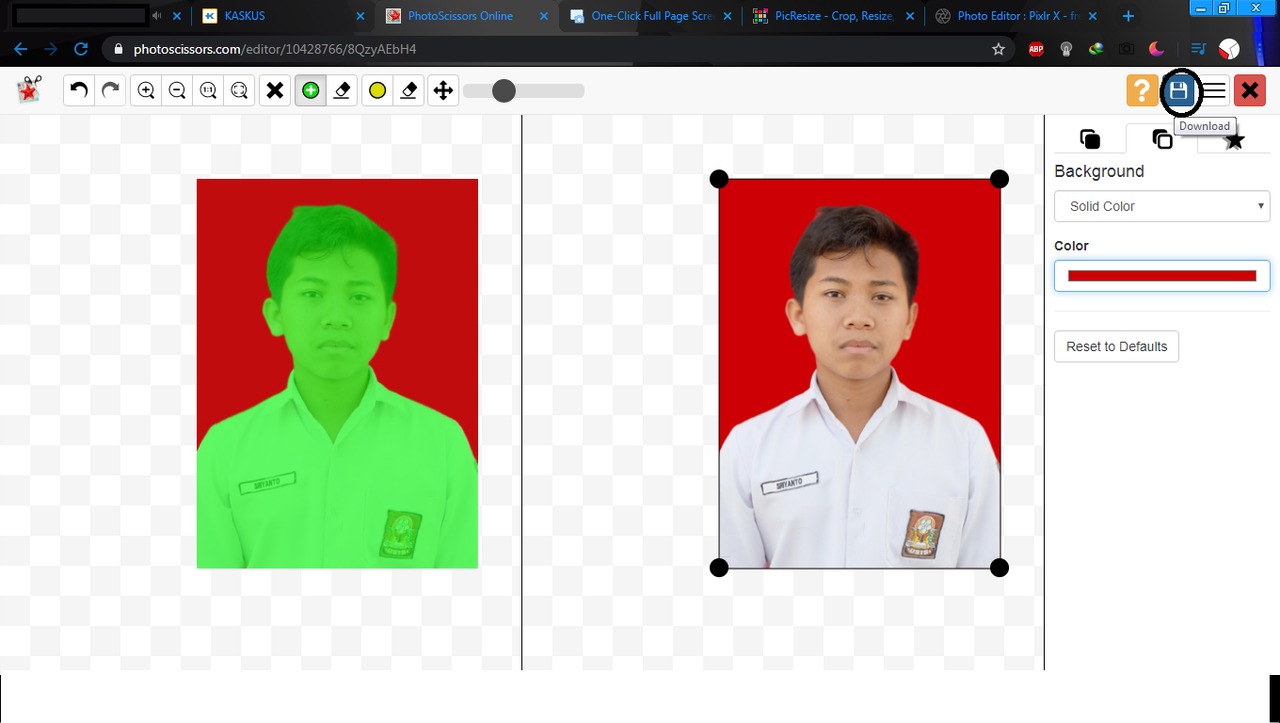Close the KASKUS tab
Screen dimensions: 1280x723
[360, 16]
